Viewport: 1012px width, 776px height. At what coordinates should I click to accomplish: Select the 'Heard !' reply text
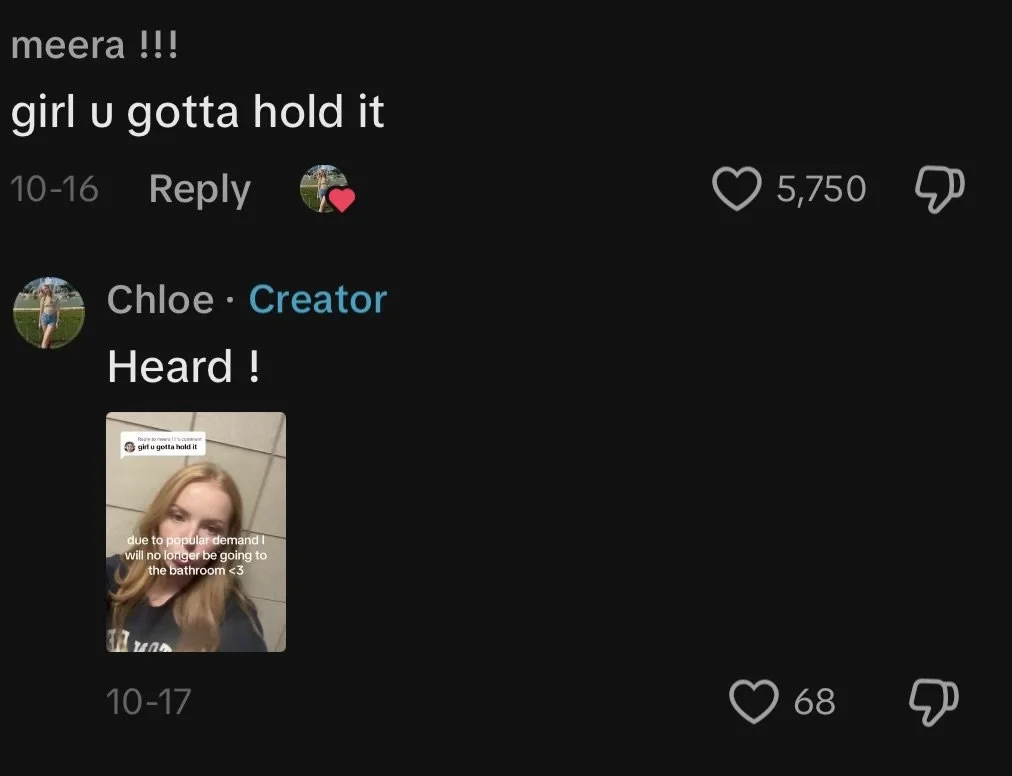183,366
